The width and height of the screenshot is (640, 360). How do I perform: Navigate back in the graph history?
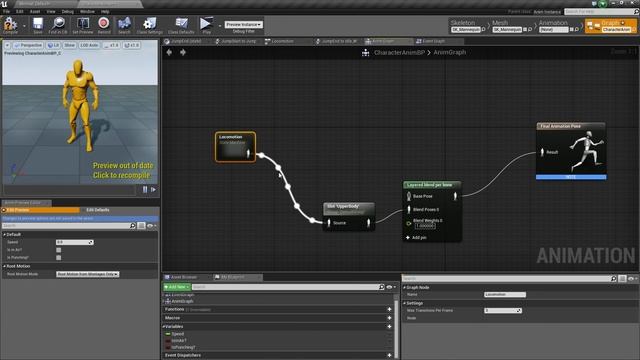[169, 52]
